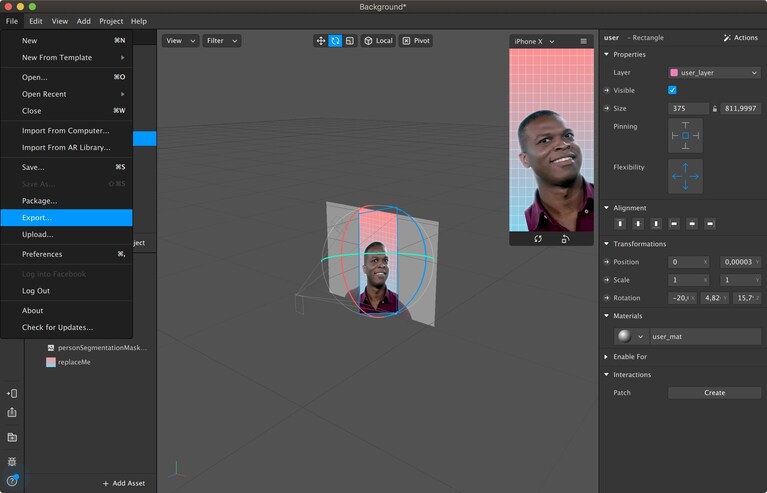Click the align horizontal center icon
Screen dimensions: 767x493
coord(692,224)
